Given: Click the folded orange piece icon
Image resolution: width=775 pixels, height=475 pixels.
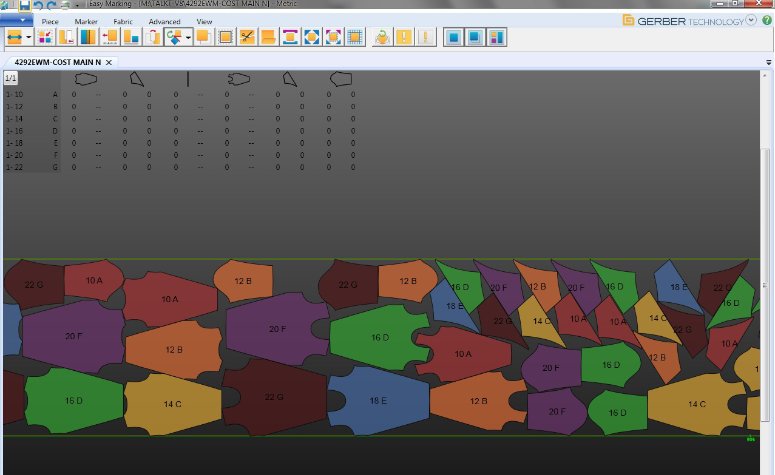Looking at the screenshot, I should click(x=268, y=37).
